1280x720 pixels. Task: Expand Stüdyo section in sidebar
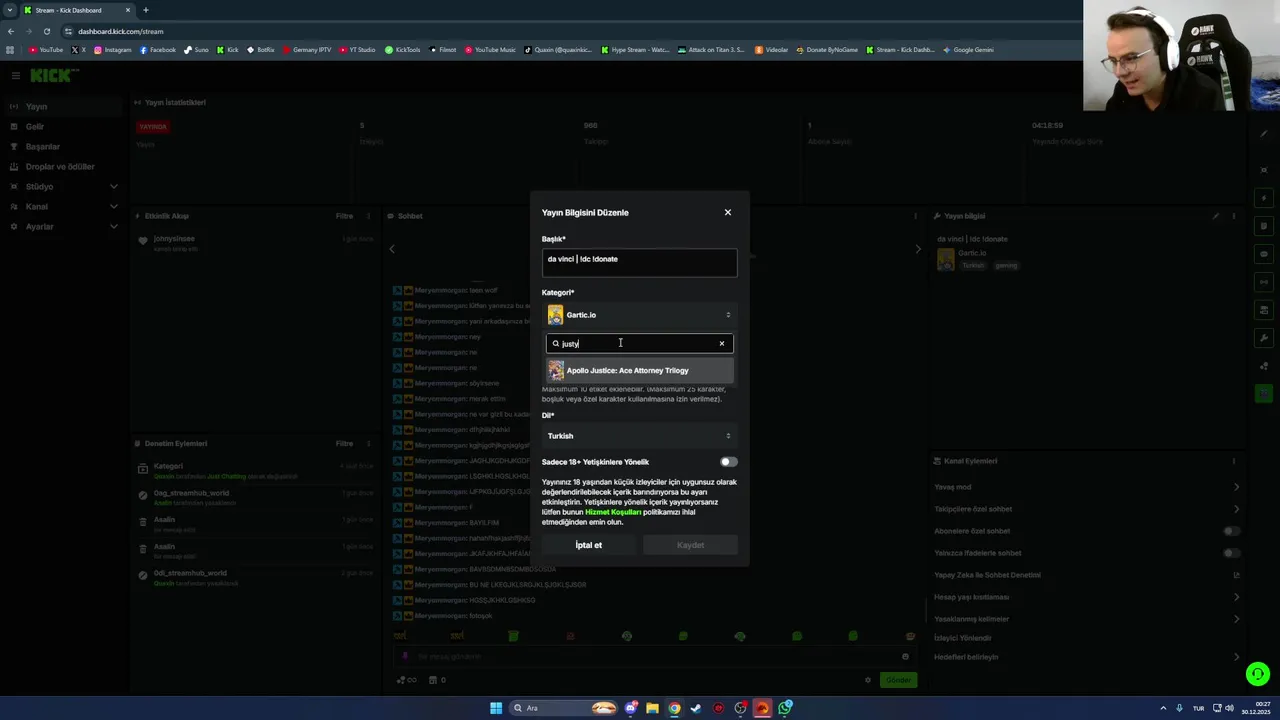tap(64, 186)
